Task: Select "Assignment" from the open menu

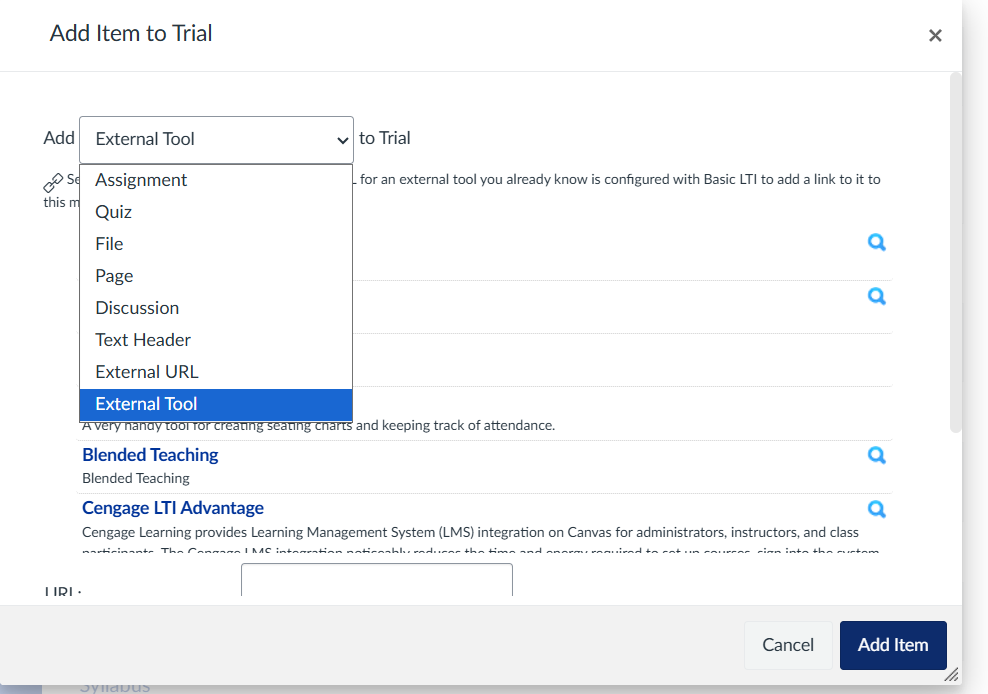Action: [x=140, y=179]
